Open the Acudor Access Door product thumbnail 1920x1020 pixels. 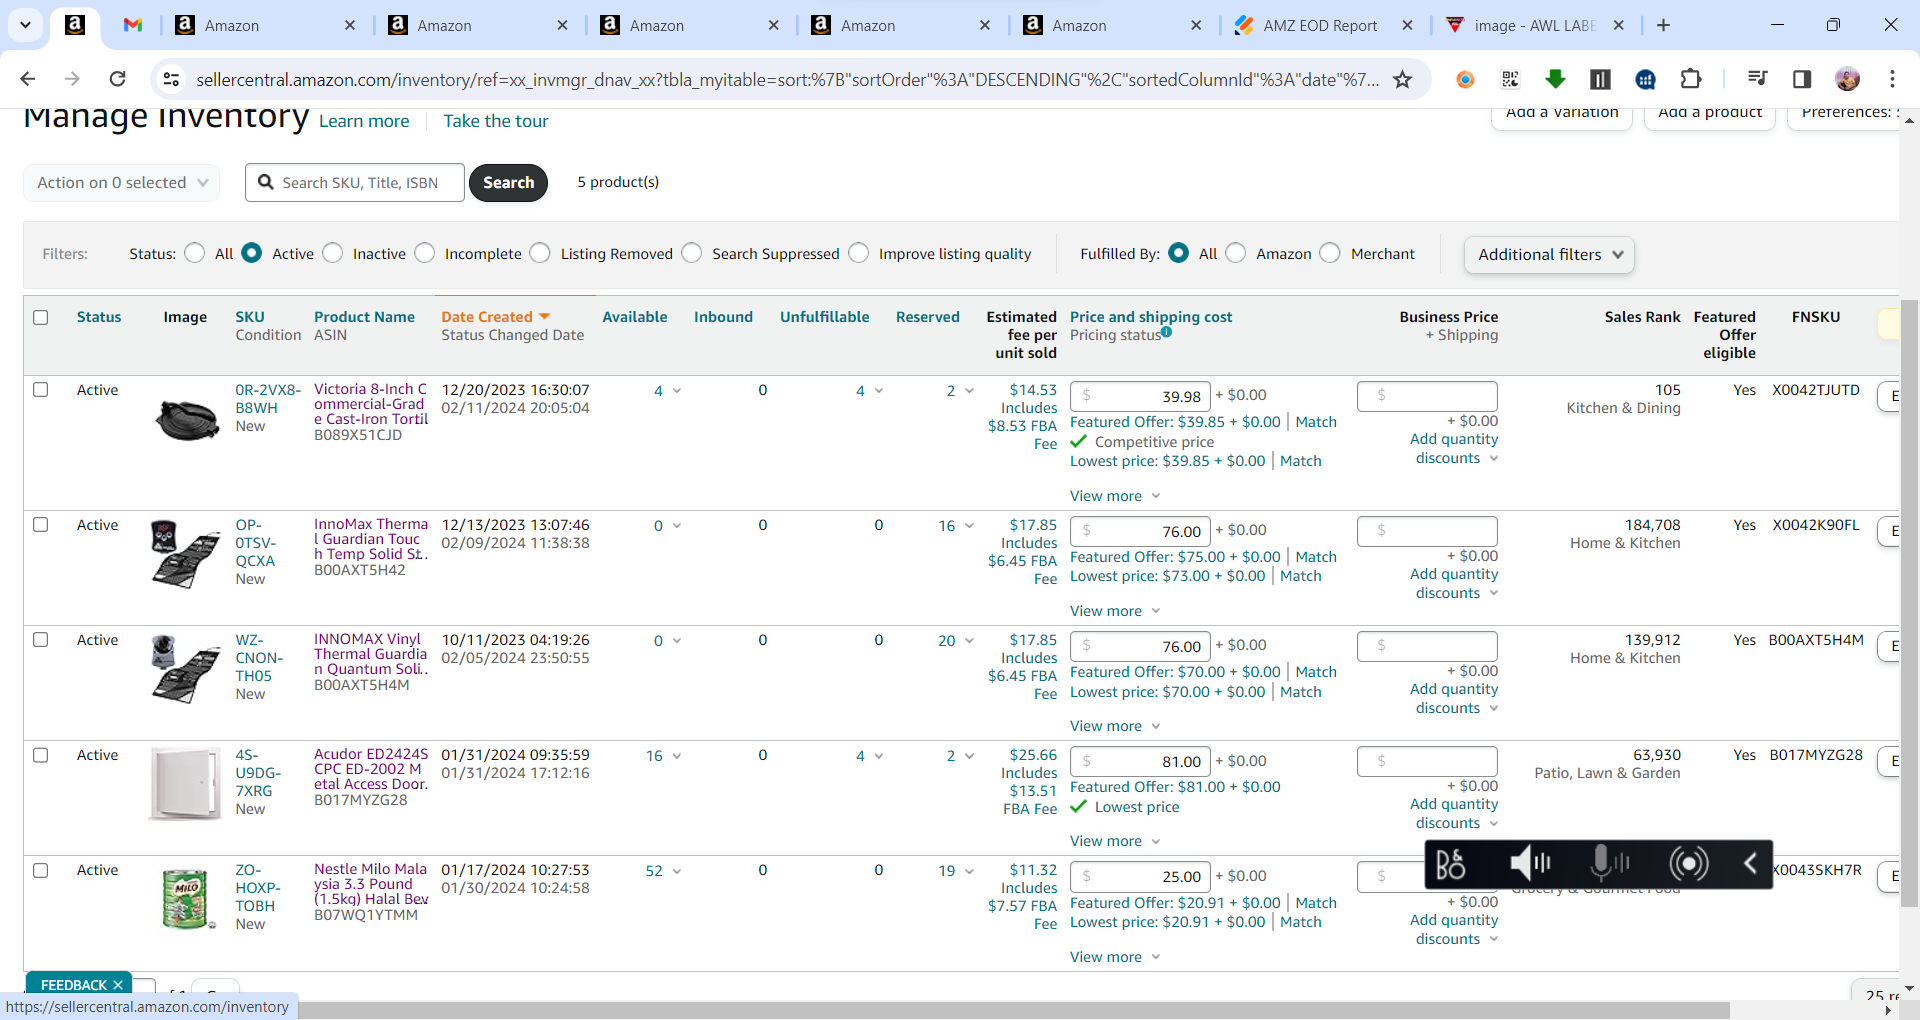185,783
